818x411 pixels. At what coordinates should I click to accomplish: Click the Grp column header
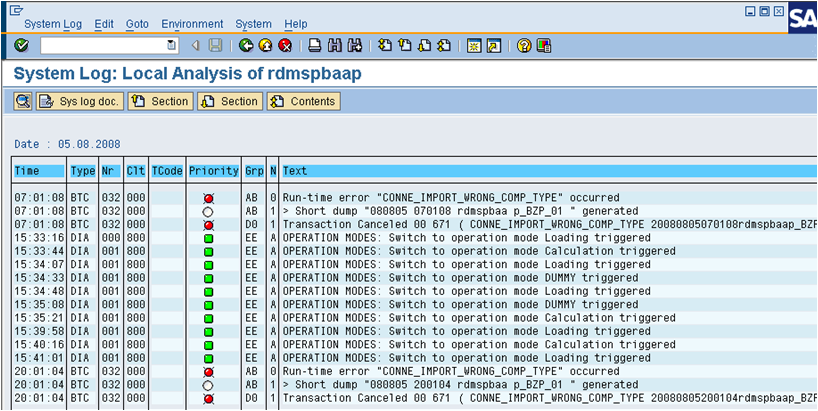(254, 171)
